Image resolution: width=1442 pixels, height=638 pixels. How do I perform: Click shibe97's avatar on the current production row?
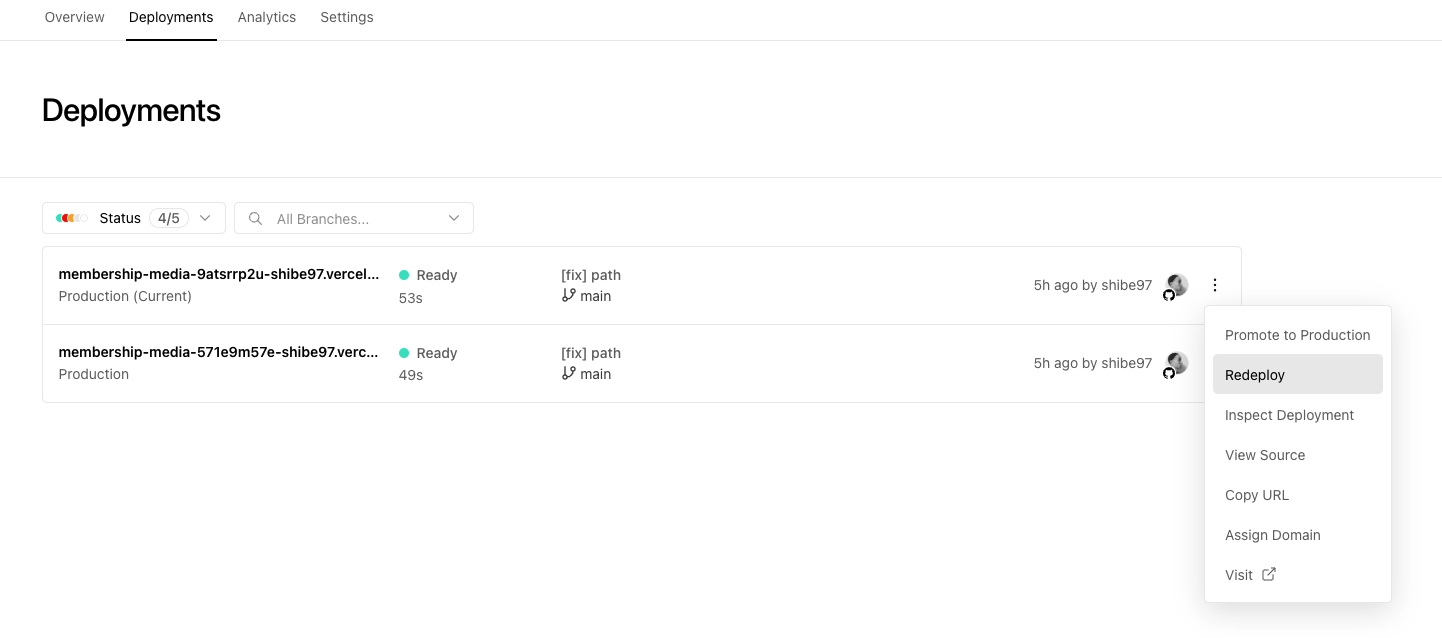coord(1177,285)
